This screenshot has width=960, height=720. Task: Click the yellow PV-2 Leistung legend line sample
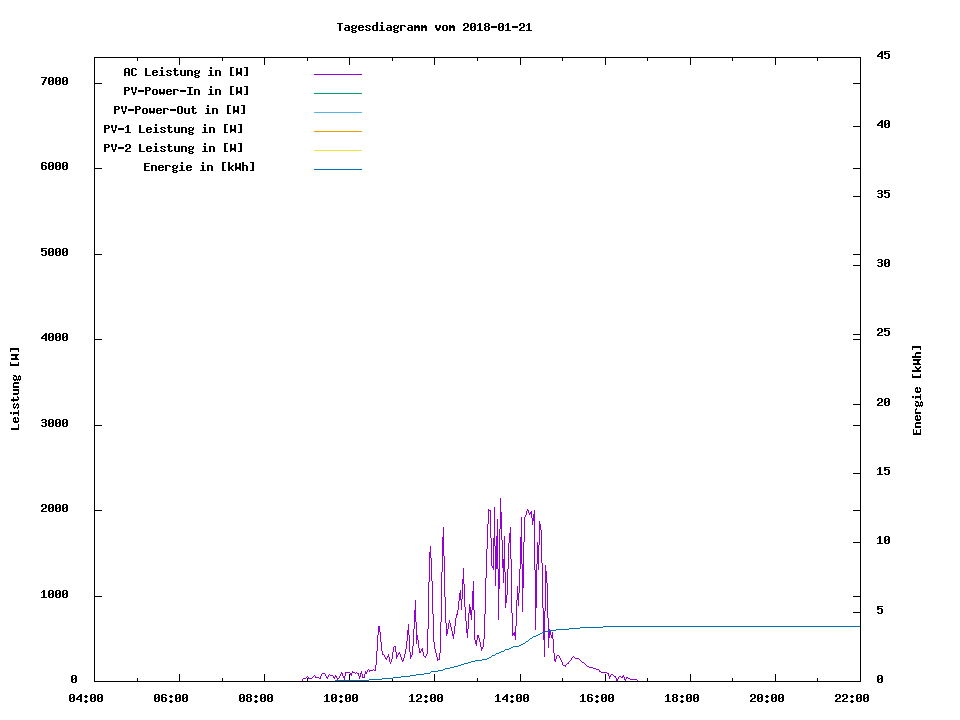pyautogui.click(x=337, y=150)
